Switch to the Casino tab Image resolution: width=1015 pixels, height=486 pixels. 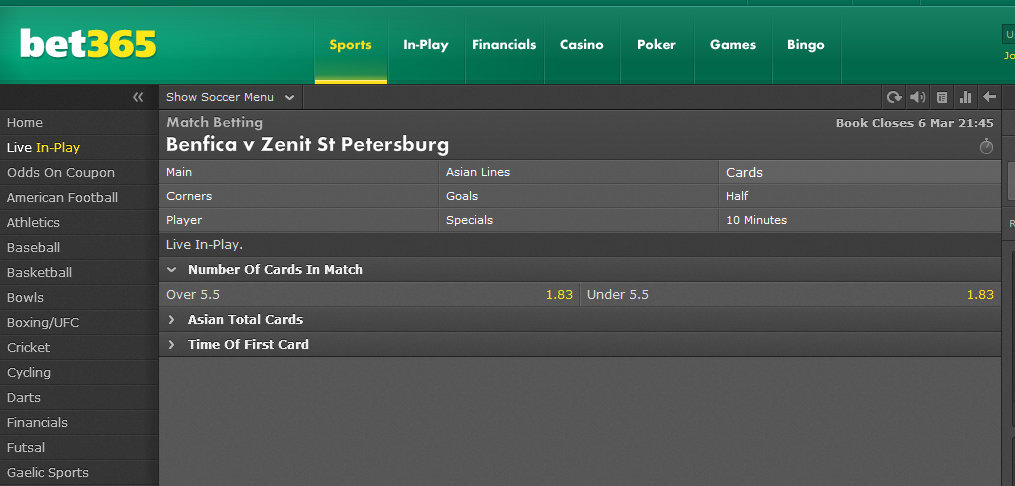coord(581,45)
